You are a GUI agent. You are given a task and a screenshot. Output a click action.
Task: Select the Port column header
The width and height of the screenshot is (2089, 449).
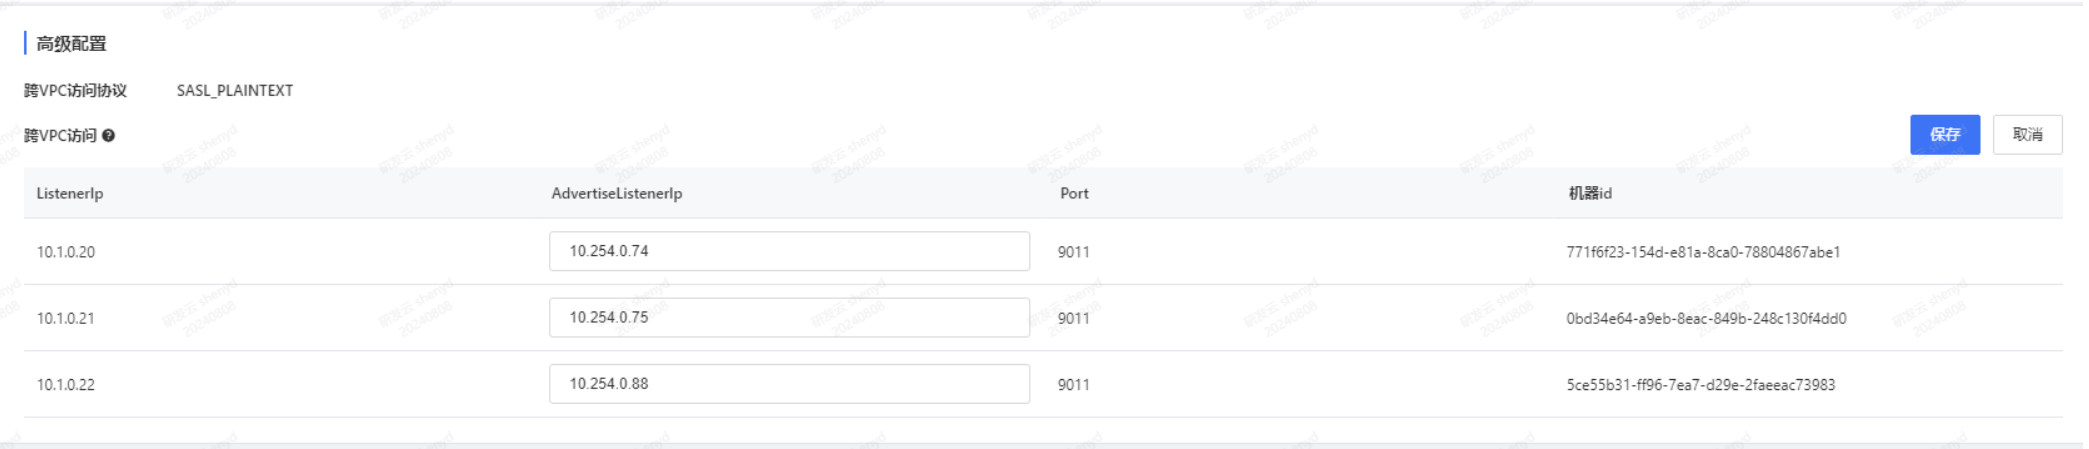[x=1074, y=193]
